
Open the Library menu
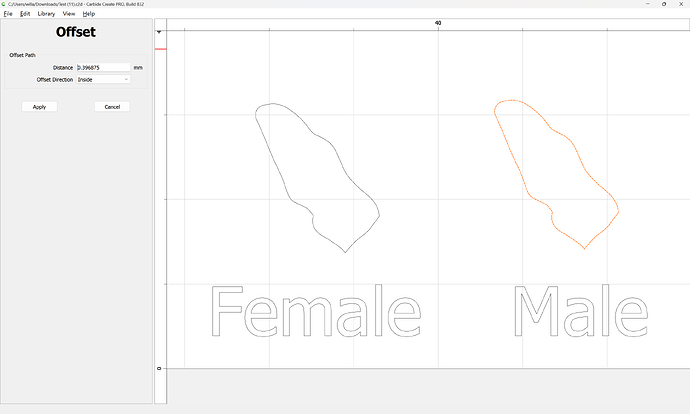tap(46, 14)
